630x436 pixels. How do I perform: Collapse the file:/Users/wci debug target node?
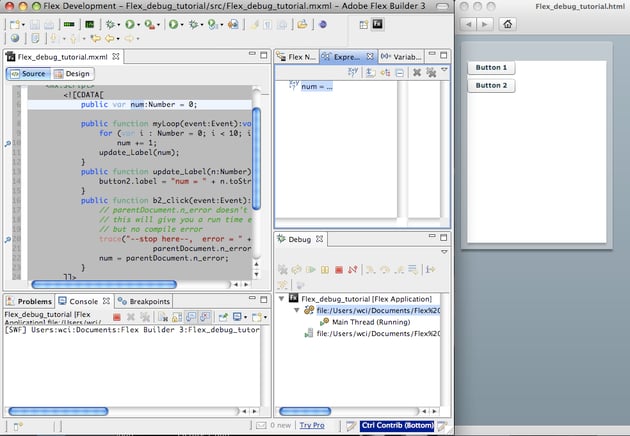tap(296, 310)
